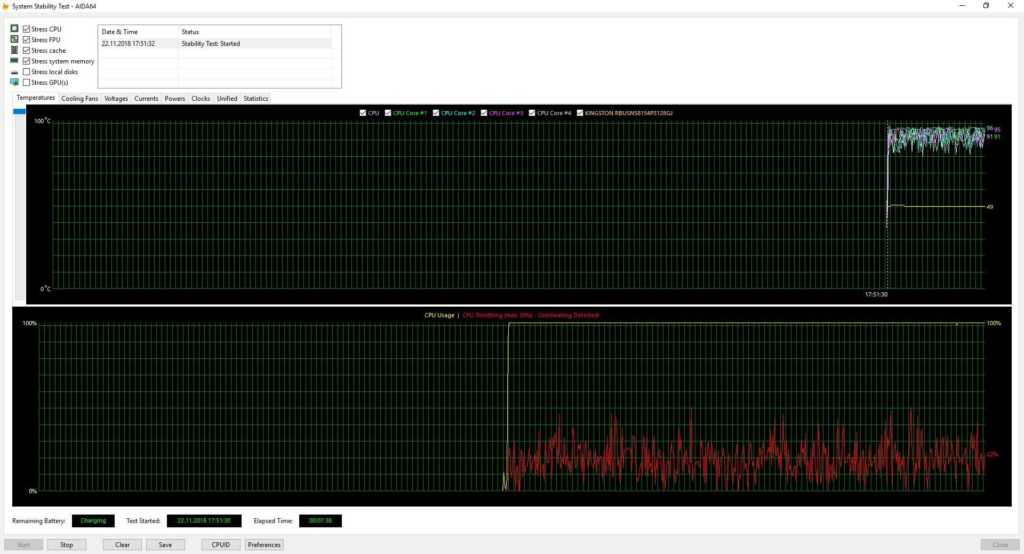Screen dimensions: 1024x554
Task: Click the AIDA64 app icon in title bar
Action: pyautogui.click(x=6, y=6)
